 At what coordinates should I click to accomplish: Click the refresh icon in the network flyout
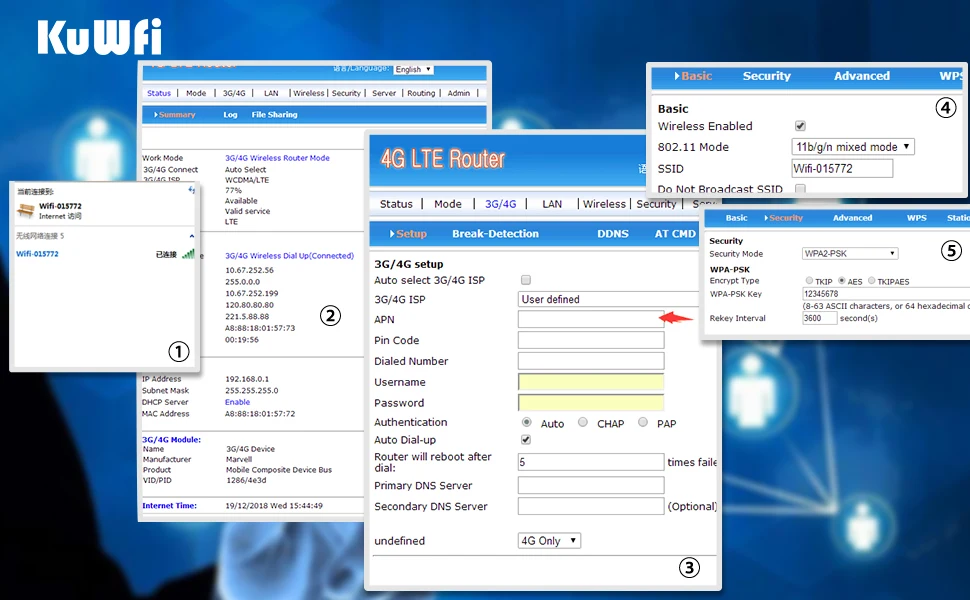(191, 189)
